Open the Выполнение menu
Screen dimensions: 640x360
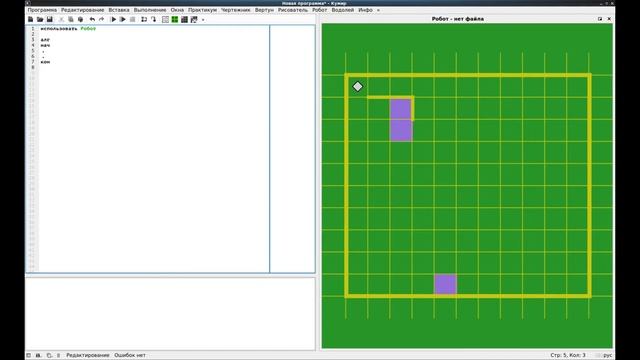(150, 10)
